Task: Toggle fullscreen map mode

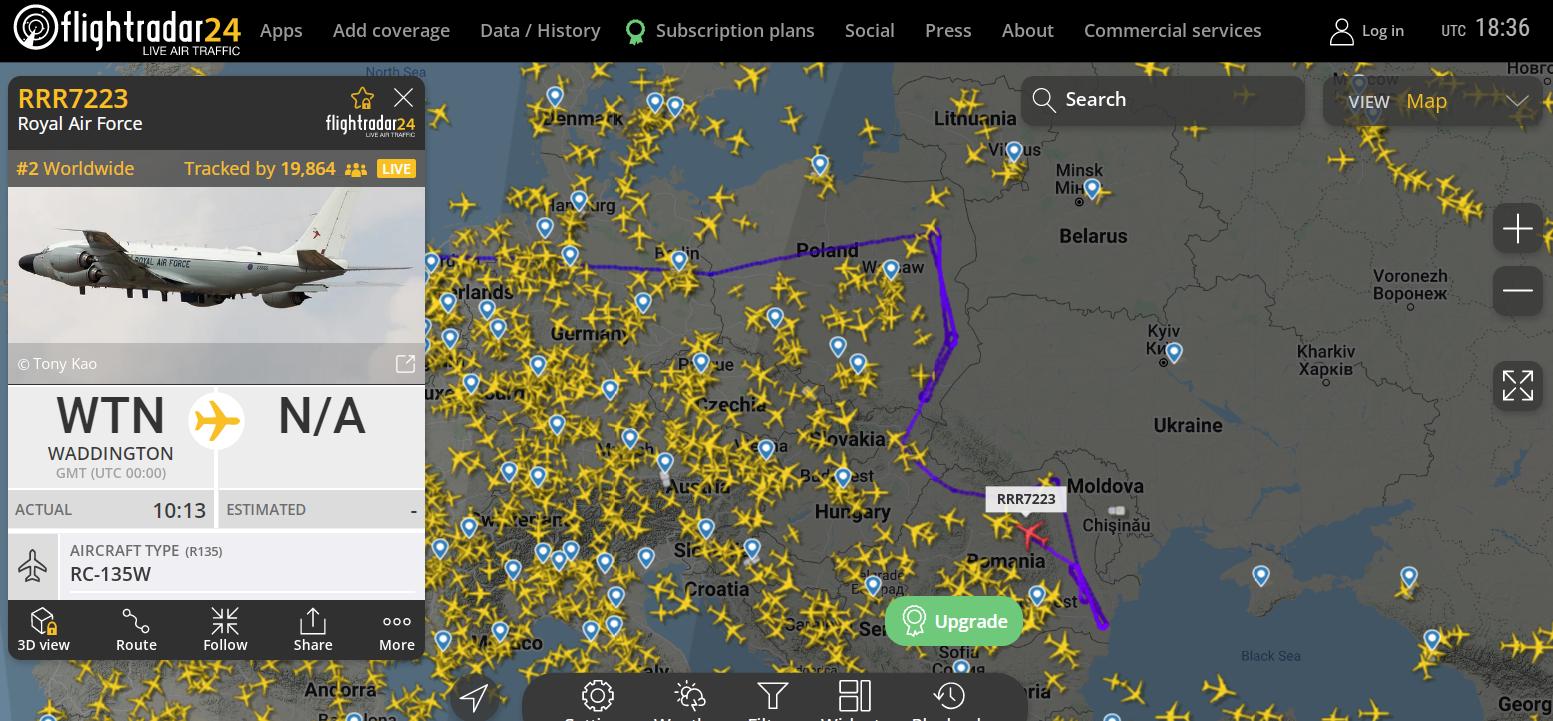Action: (1517, 385)
